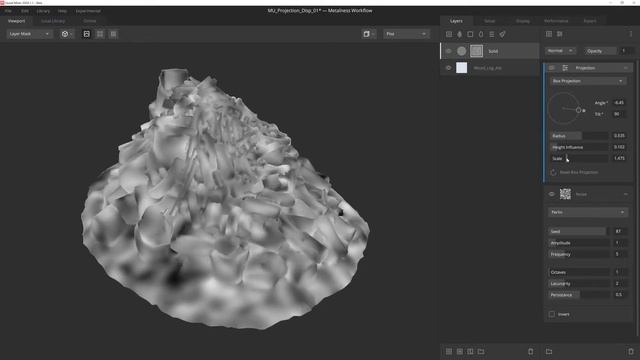Viewport: 640px width, 360px height.
Task: Click the Reset Box Projection text
Action: (579, 172)
